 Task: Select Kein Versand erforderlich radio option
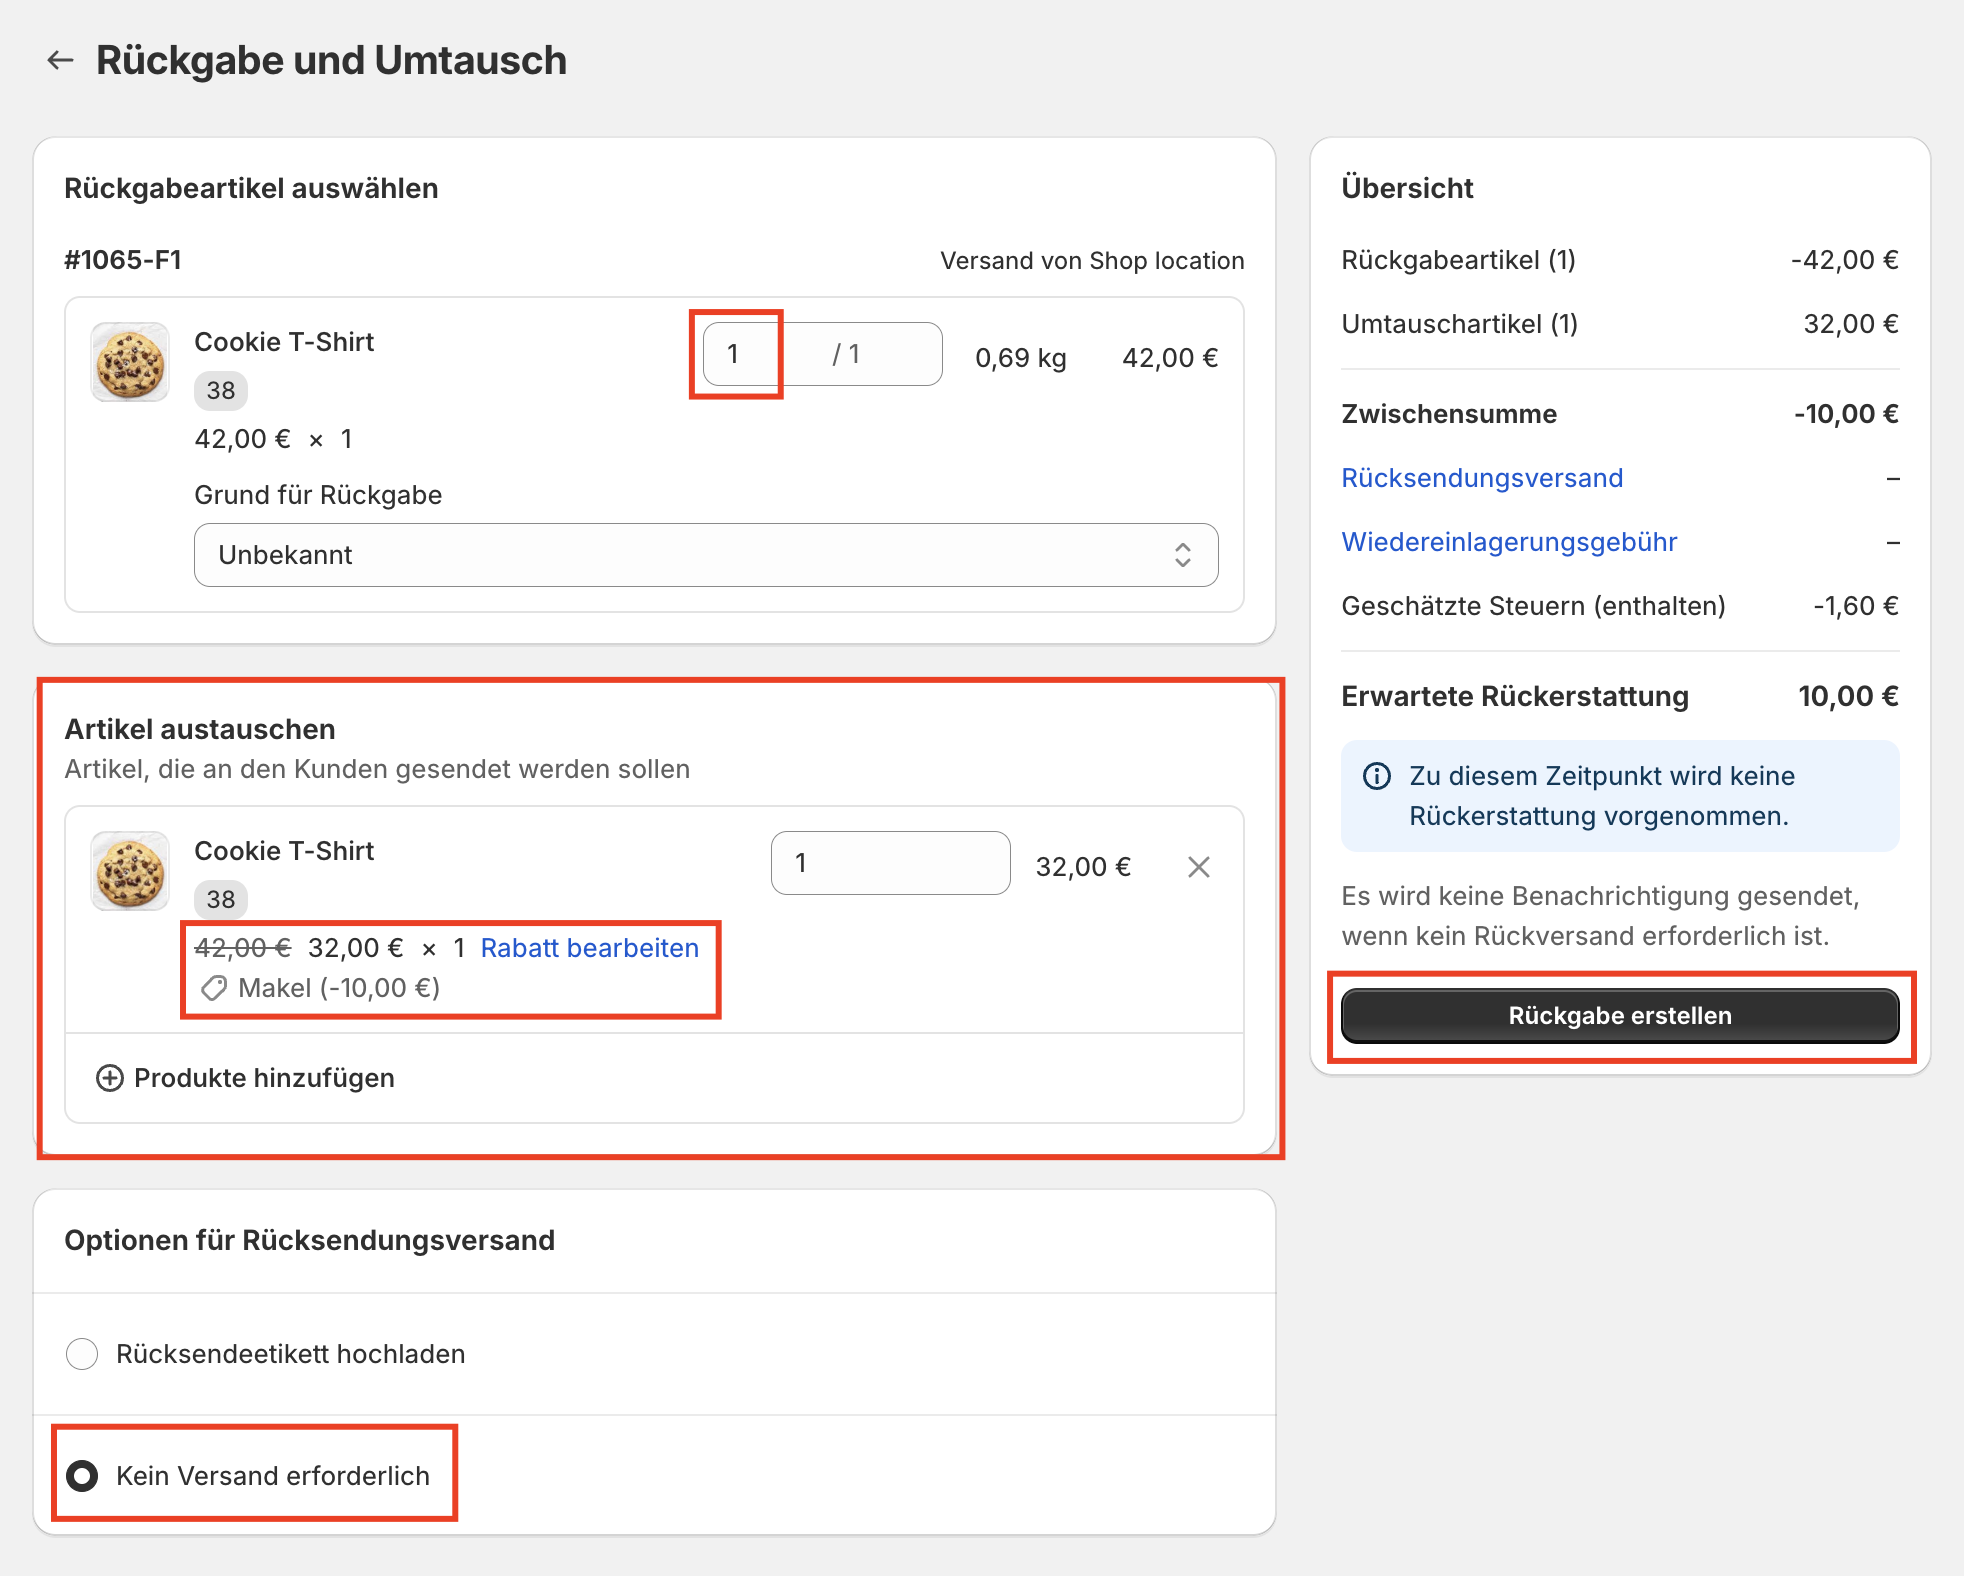pyautogui.click(x=82, y=1476)
